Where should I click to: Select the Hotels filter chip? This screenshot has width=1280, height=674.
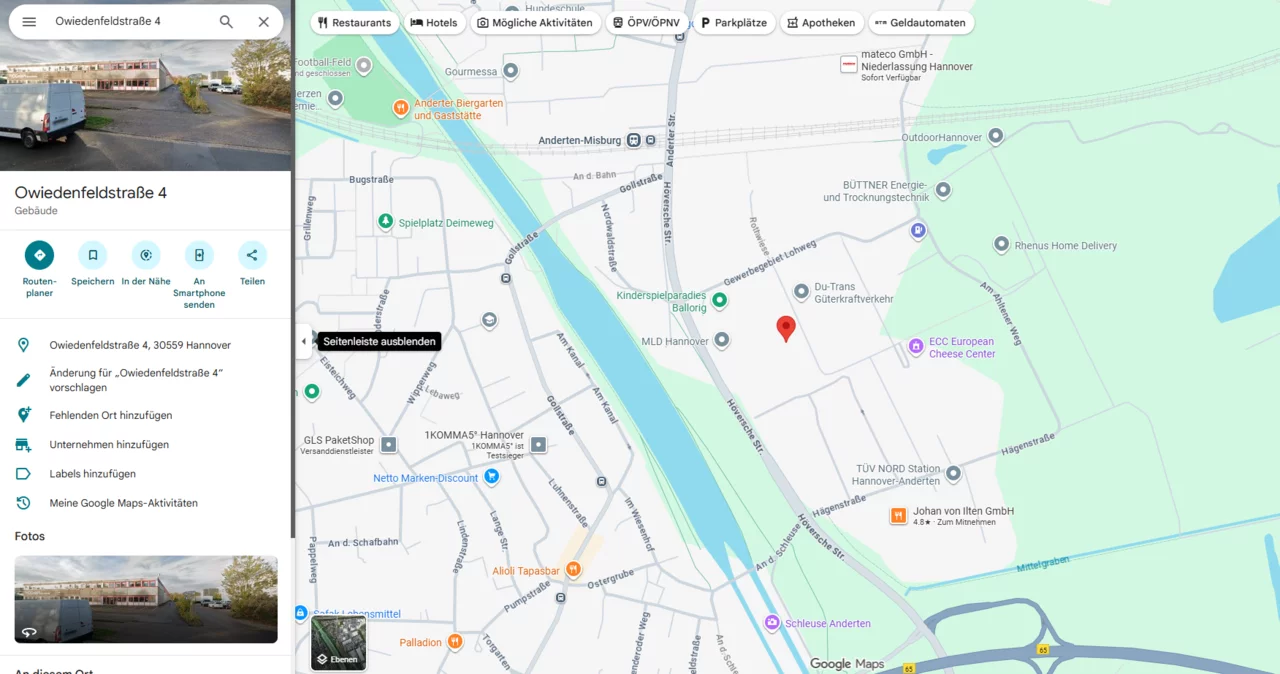(x=434, y=22)
